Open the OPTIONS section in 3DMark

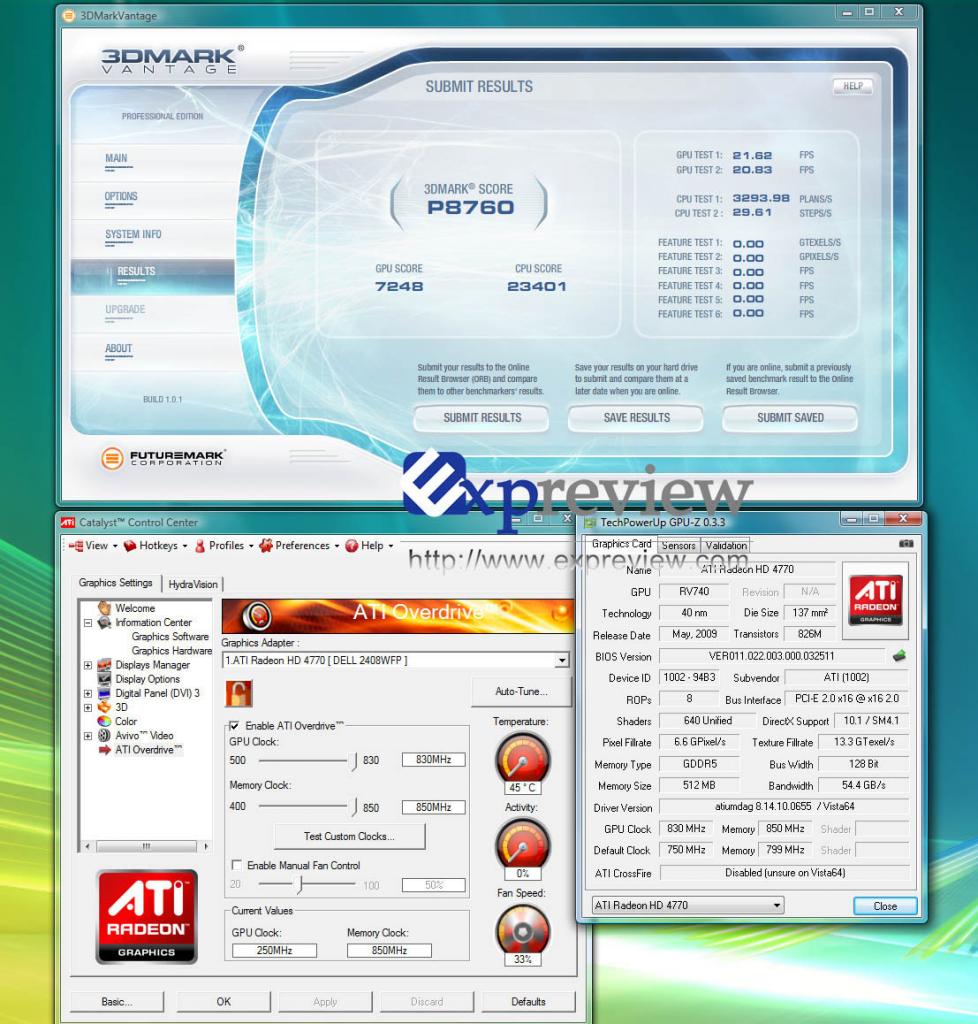121,196
